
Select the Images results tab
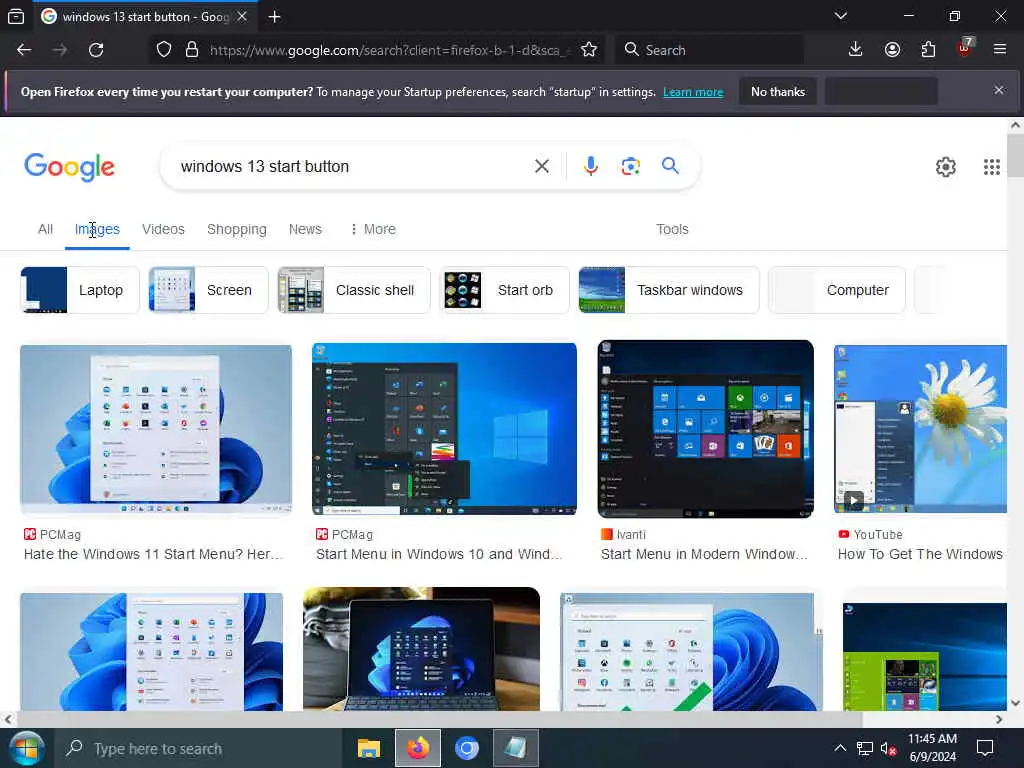coord(97,229)
